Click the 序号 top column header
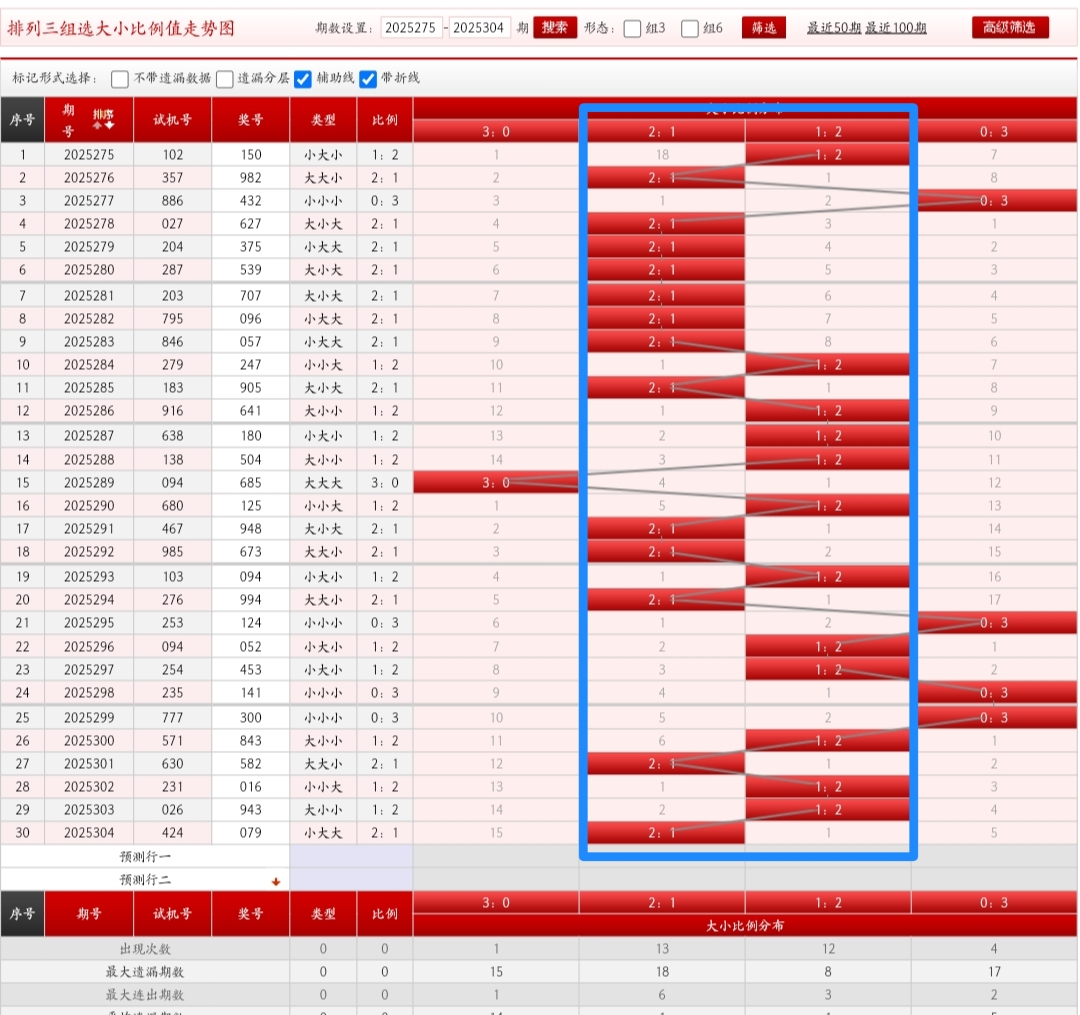Image resolution: width=1080 pixels, height=1015 pixels. click(22, 120)
